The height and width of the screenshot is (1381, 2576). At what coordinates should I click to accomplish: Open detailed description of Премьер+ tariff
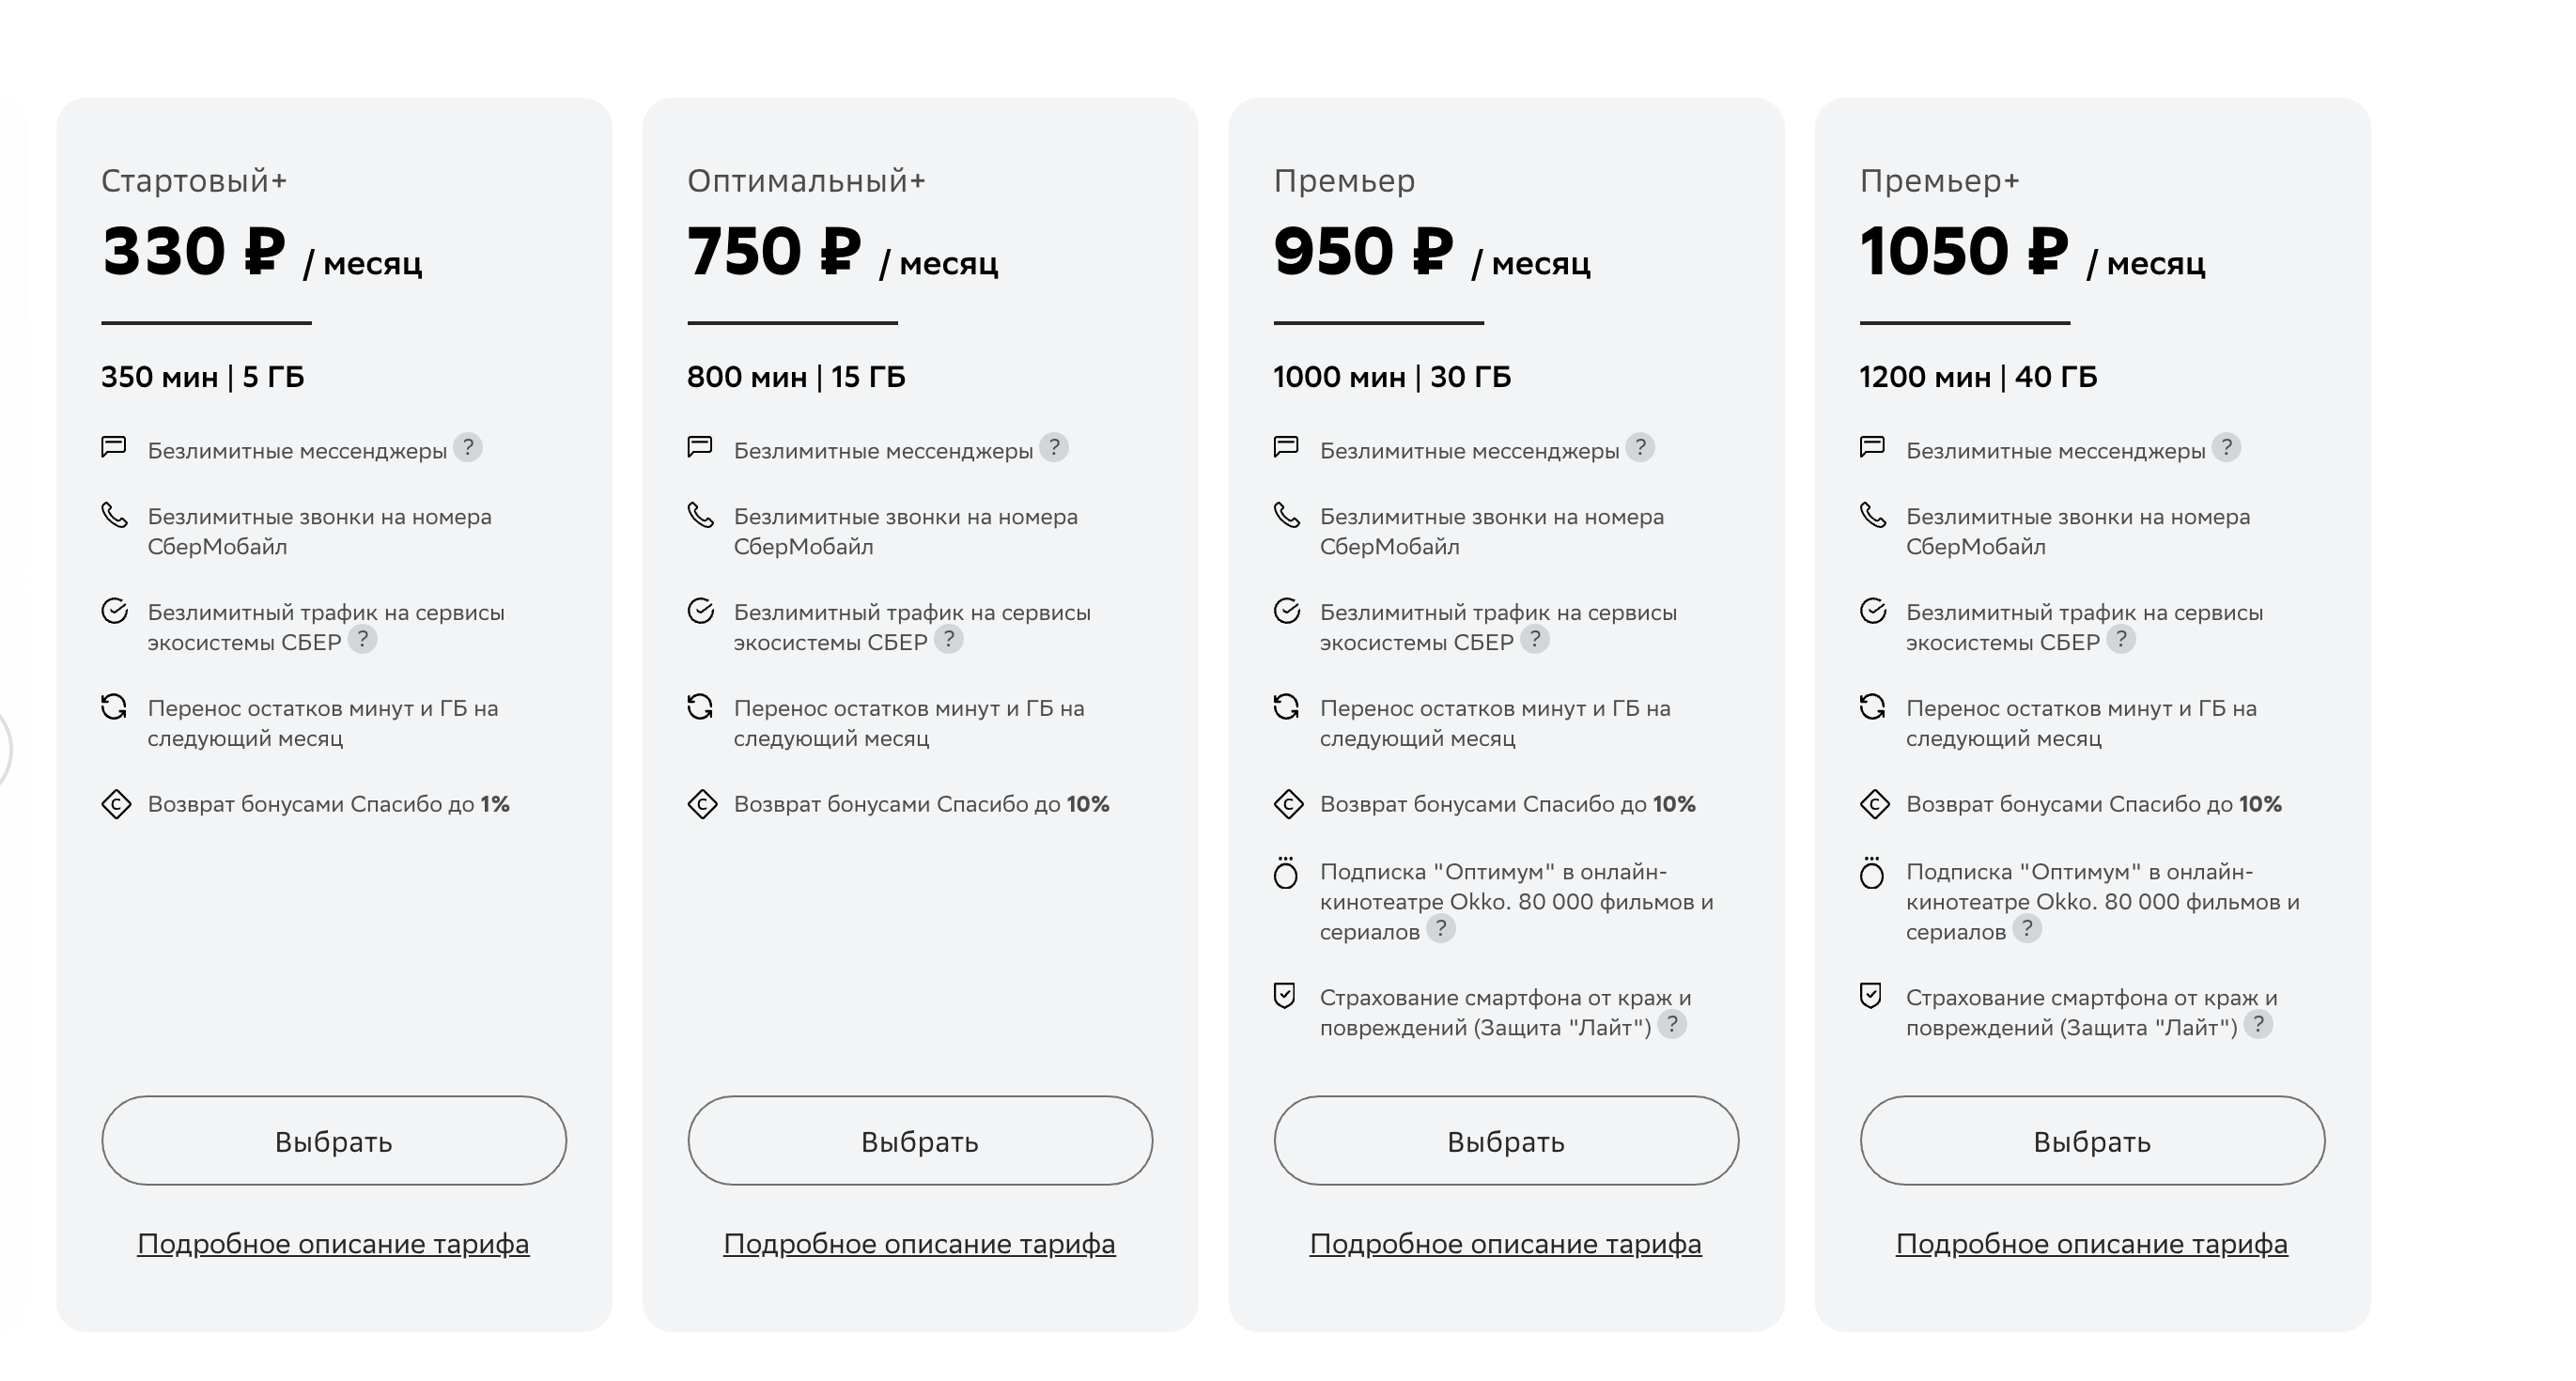[2092, 1244]
